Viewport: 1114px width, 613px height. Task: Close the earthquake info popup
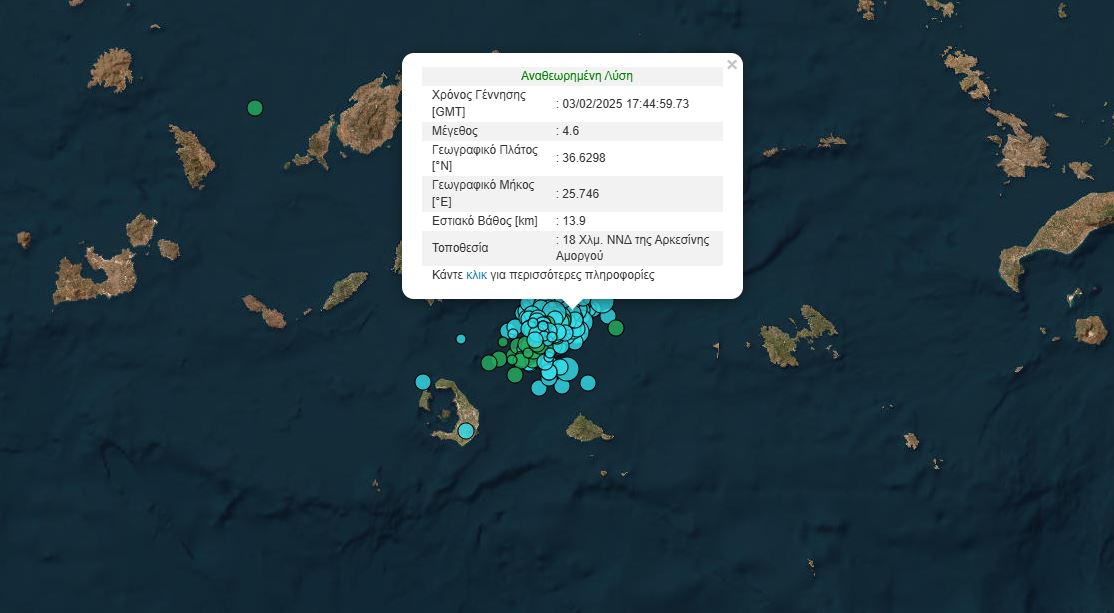[732, 65]
